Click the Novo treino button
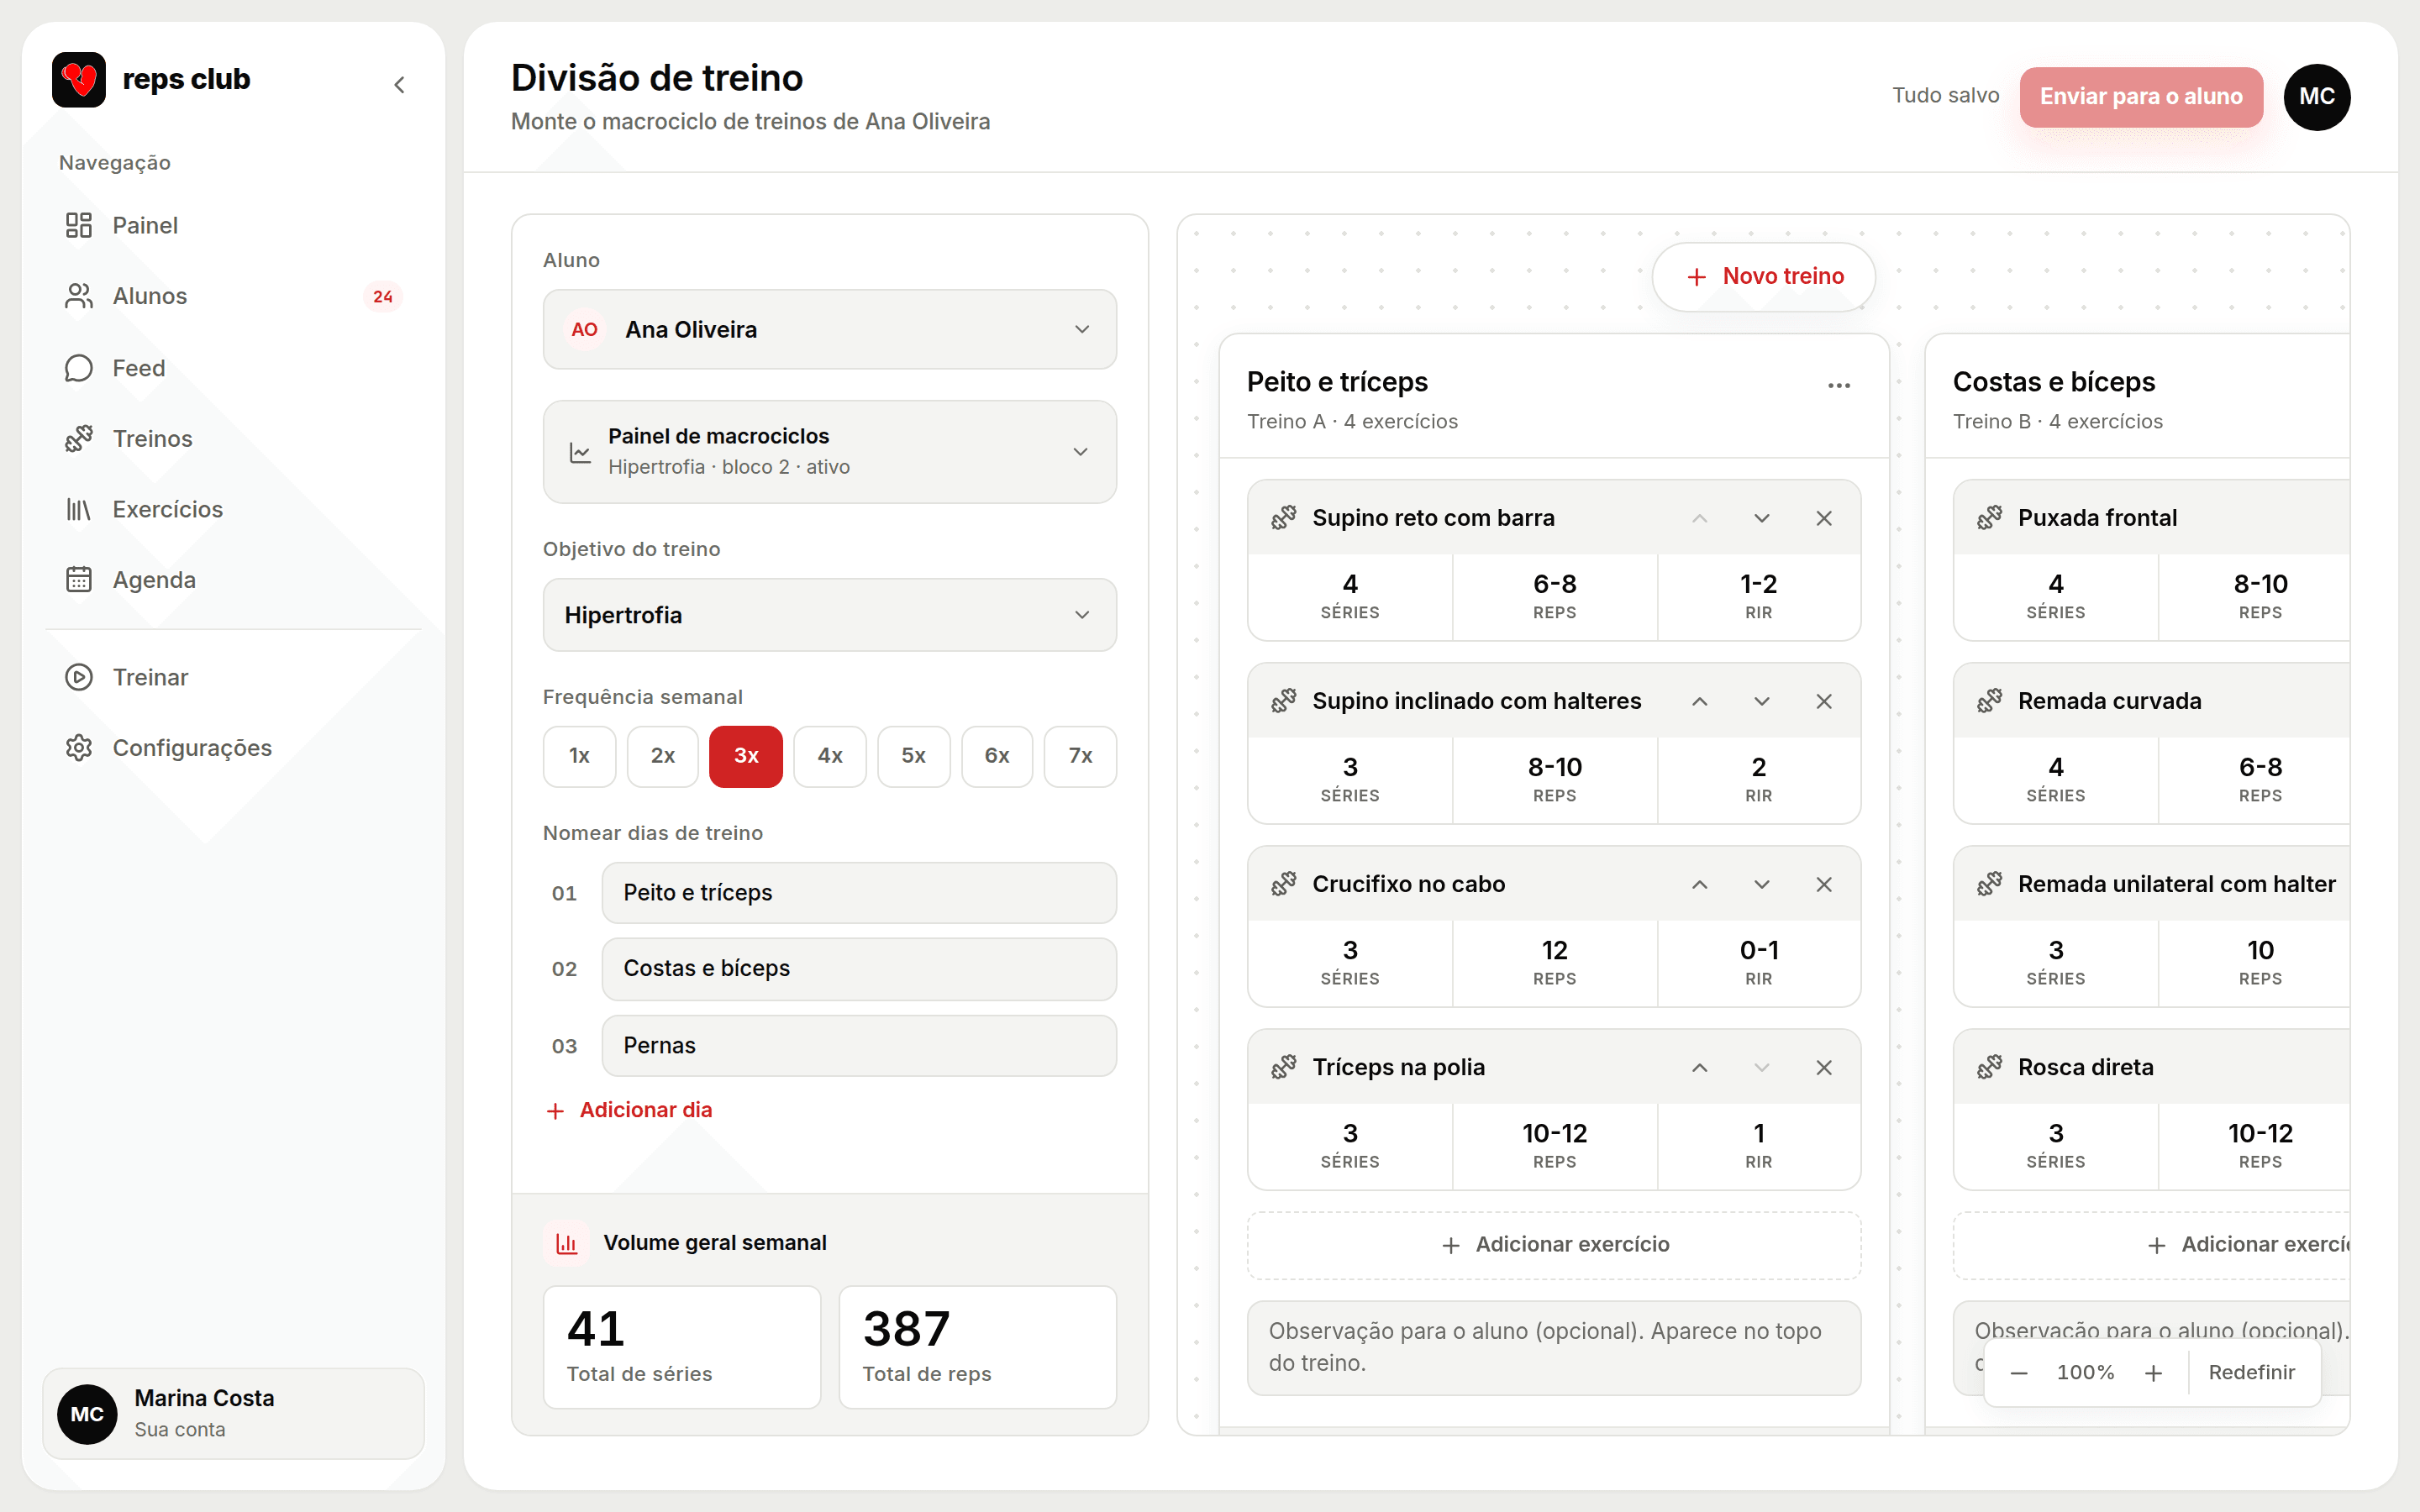 click(x=1764, y=277)
